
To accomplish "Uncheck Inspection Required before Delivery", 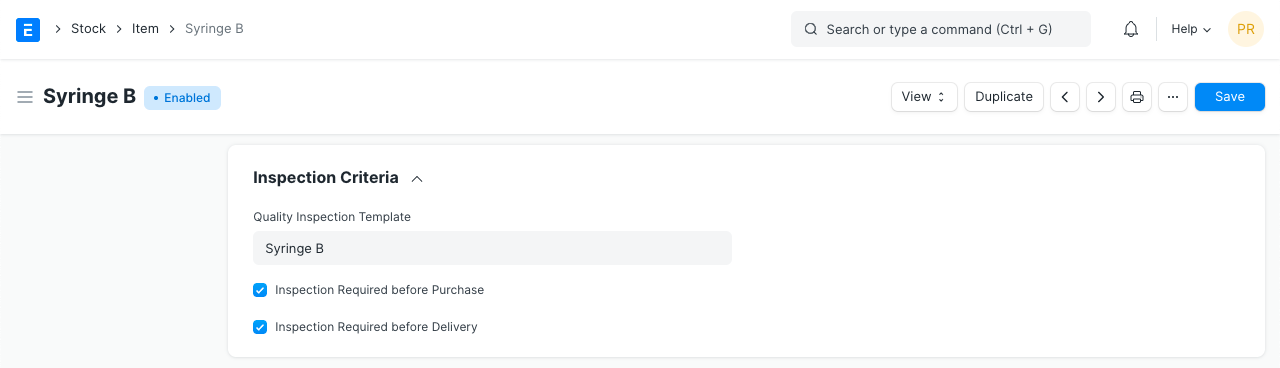I will pyautogui.click(x=260, y=327).
